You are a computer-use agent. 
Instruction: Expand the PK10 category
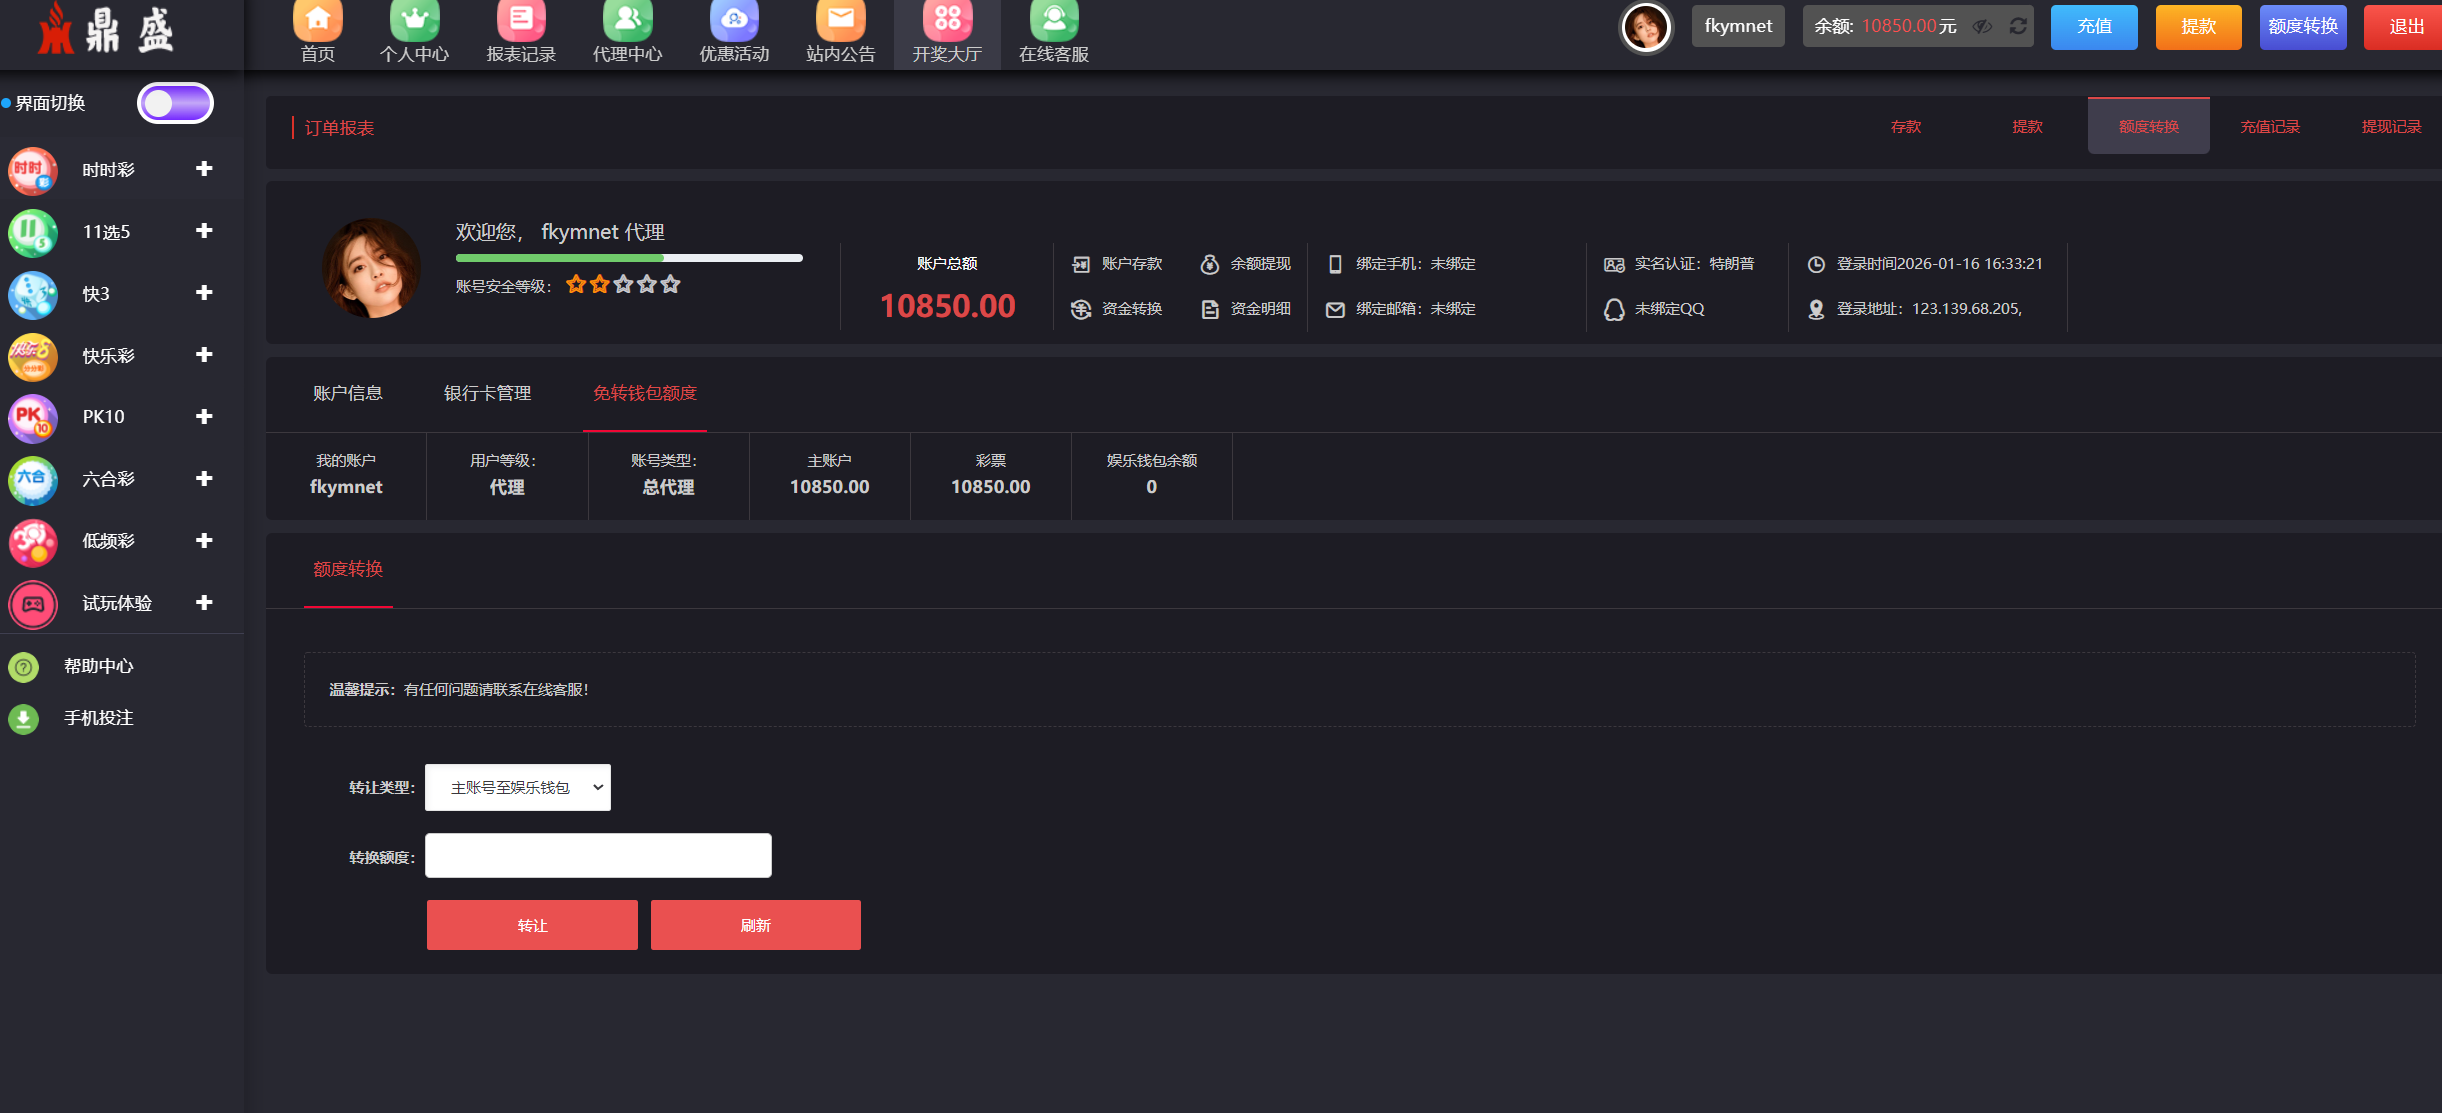coord(204,416)
